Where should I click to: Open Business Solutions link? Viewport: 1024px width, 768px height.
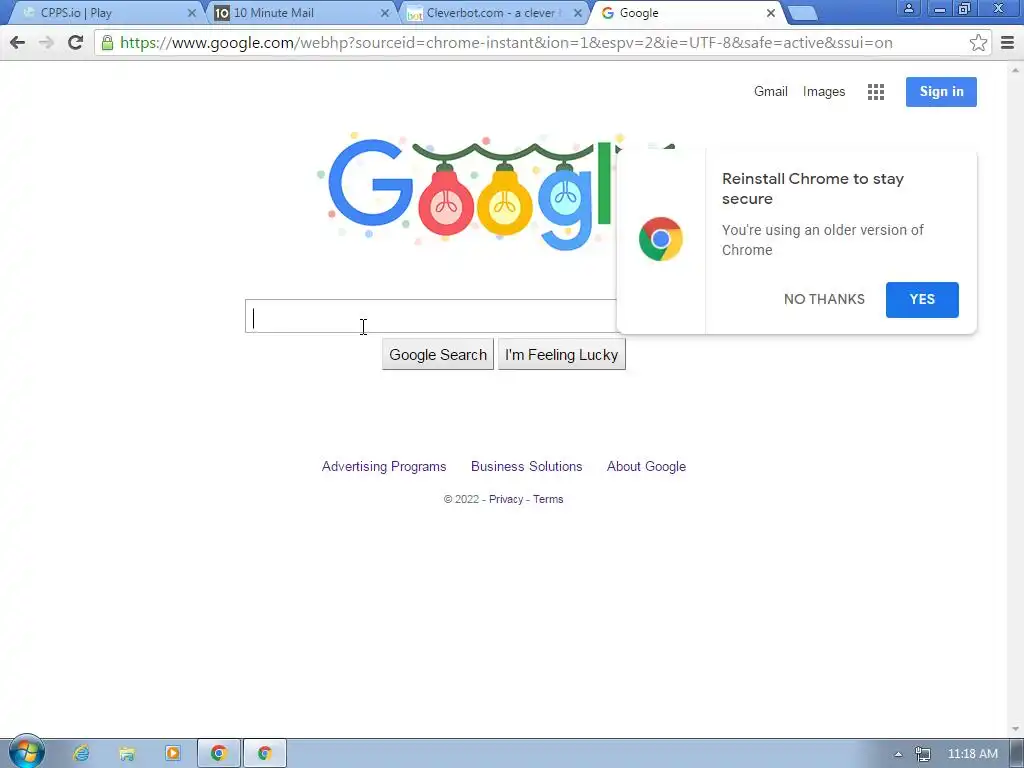526,466
